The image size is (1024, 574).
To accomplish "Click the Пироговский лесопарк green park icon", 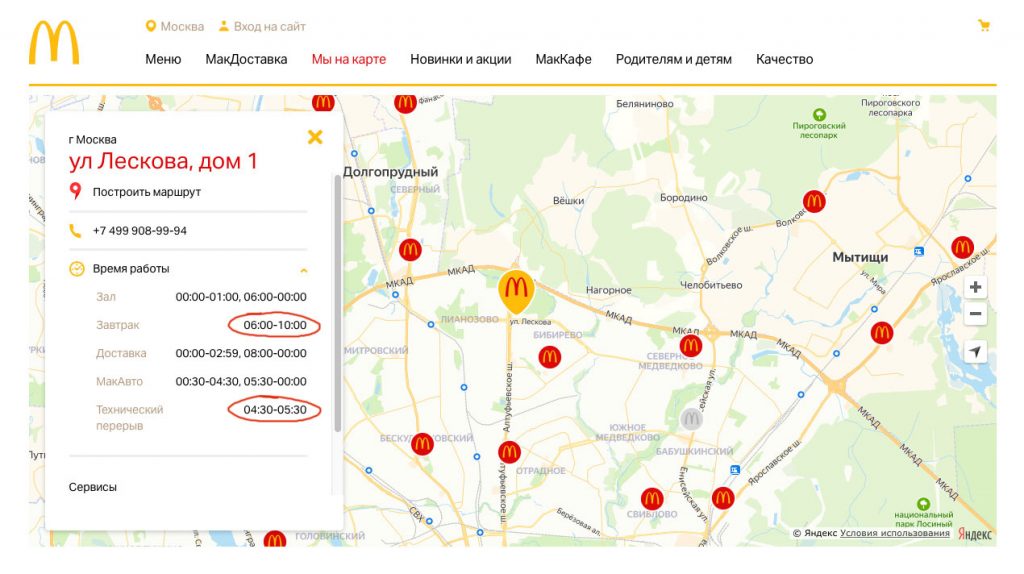I will click(819, 114).
